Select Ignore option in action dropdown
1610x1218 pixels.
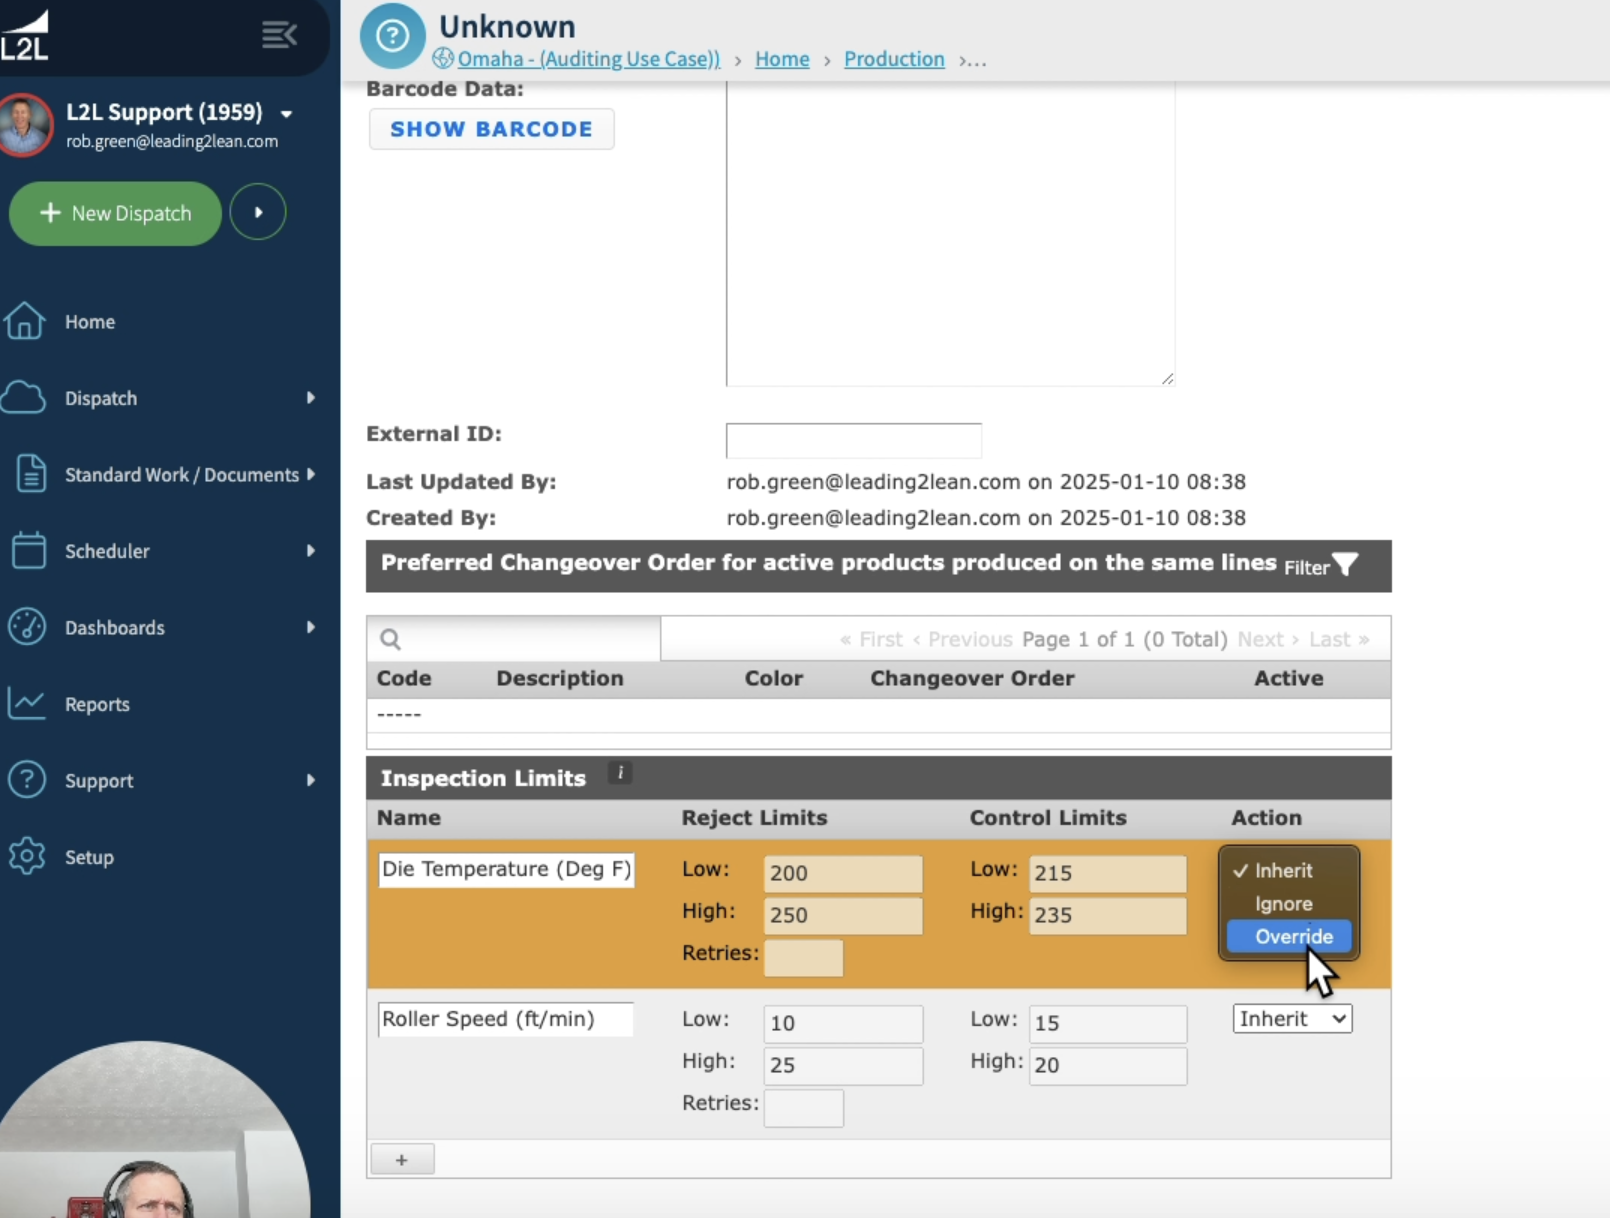[x=1289, y=903]
